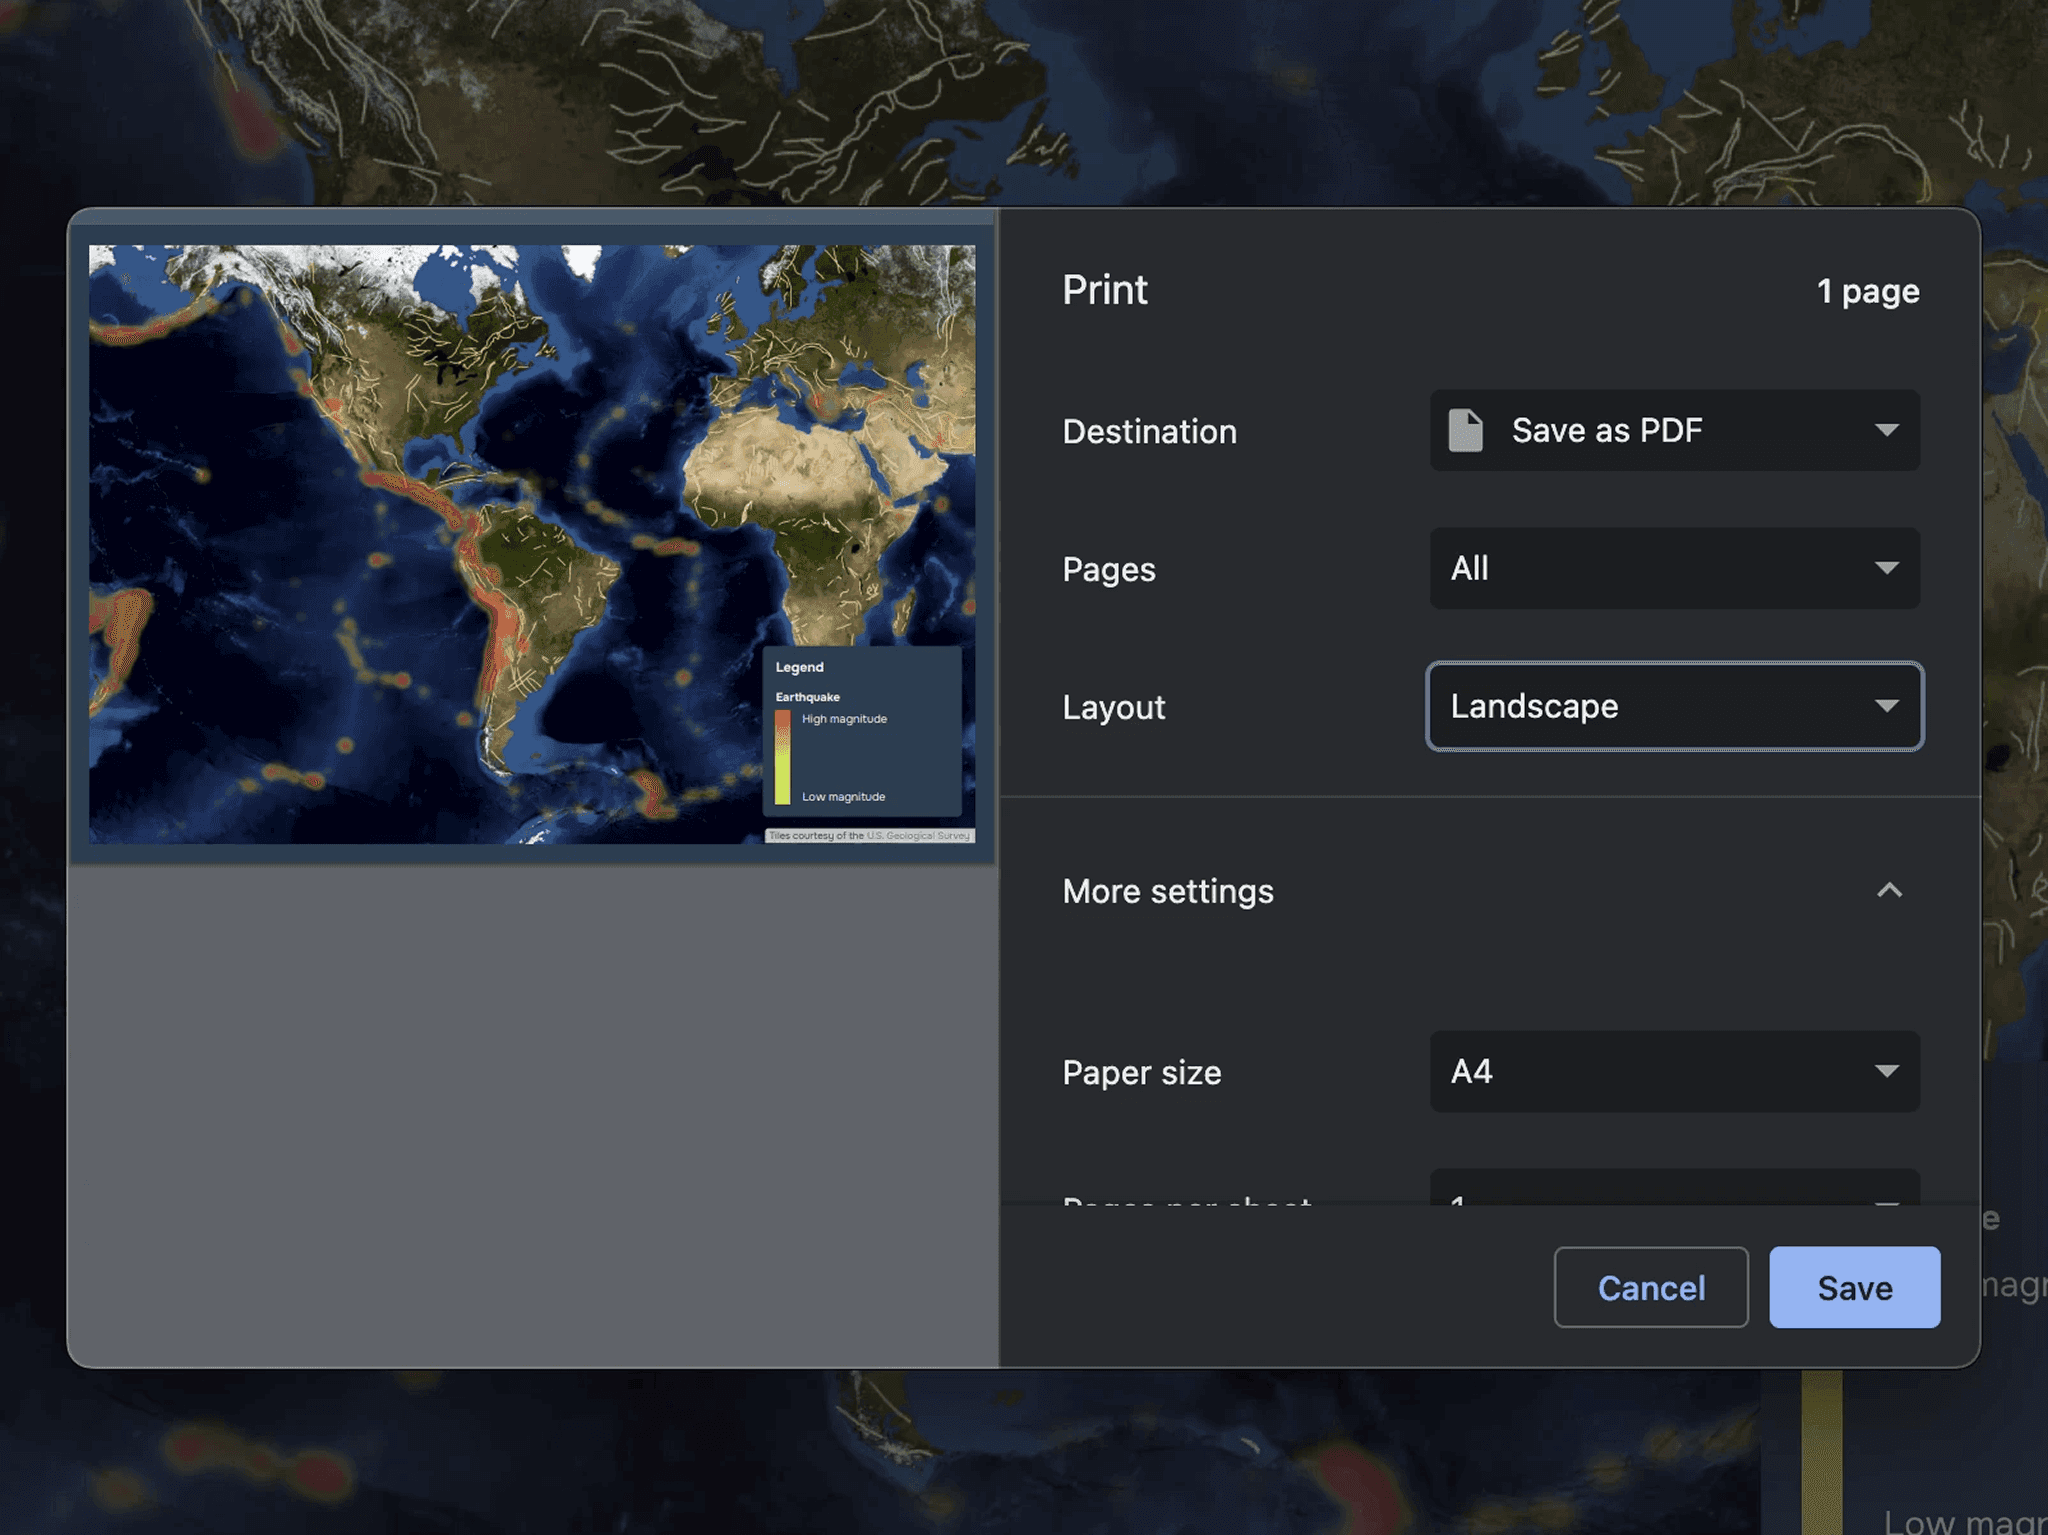The image size is (2048, 1535).
Task: Open the Landscape layout dropdown
Action: pyautogui.click(x=1674, y=706)
